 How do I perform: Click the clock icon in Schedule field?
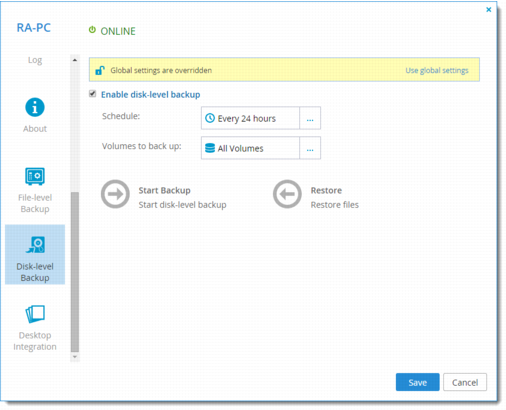point(210,118)
